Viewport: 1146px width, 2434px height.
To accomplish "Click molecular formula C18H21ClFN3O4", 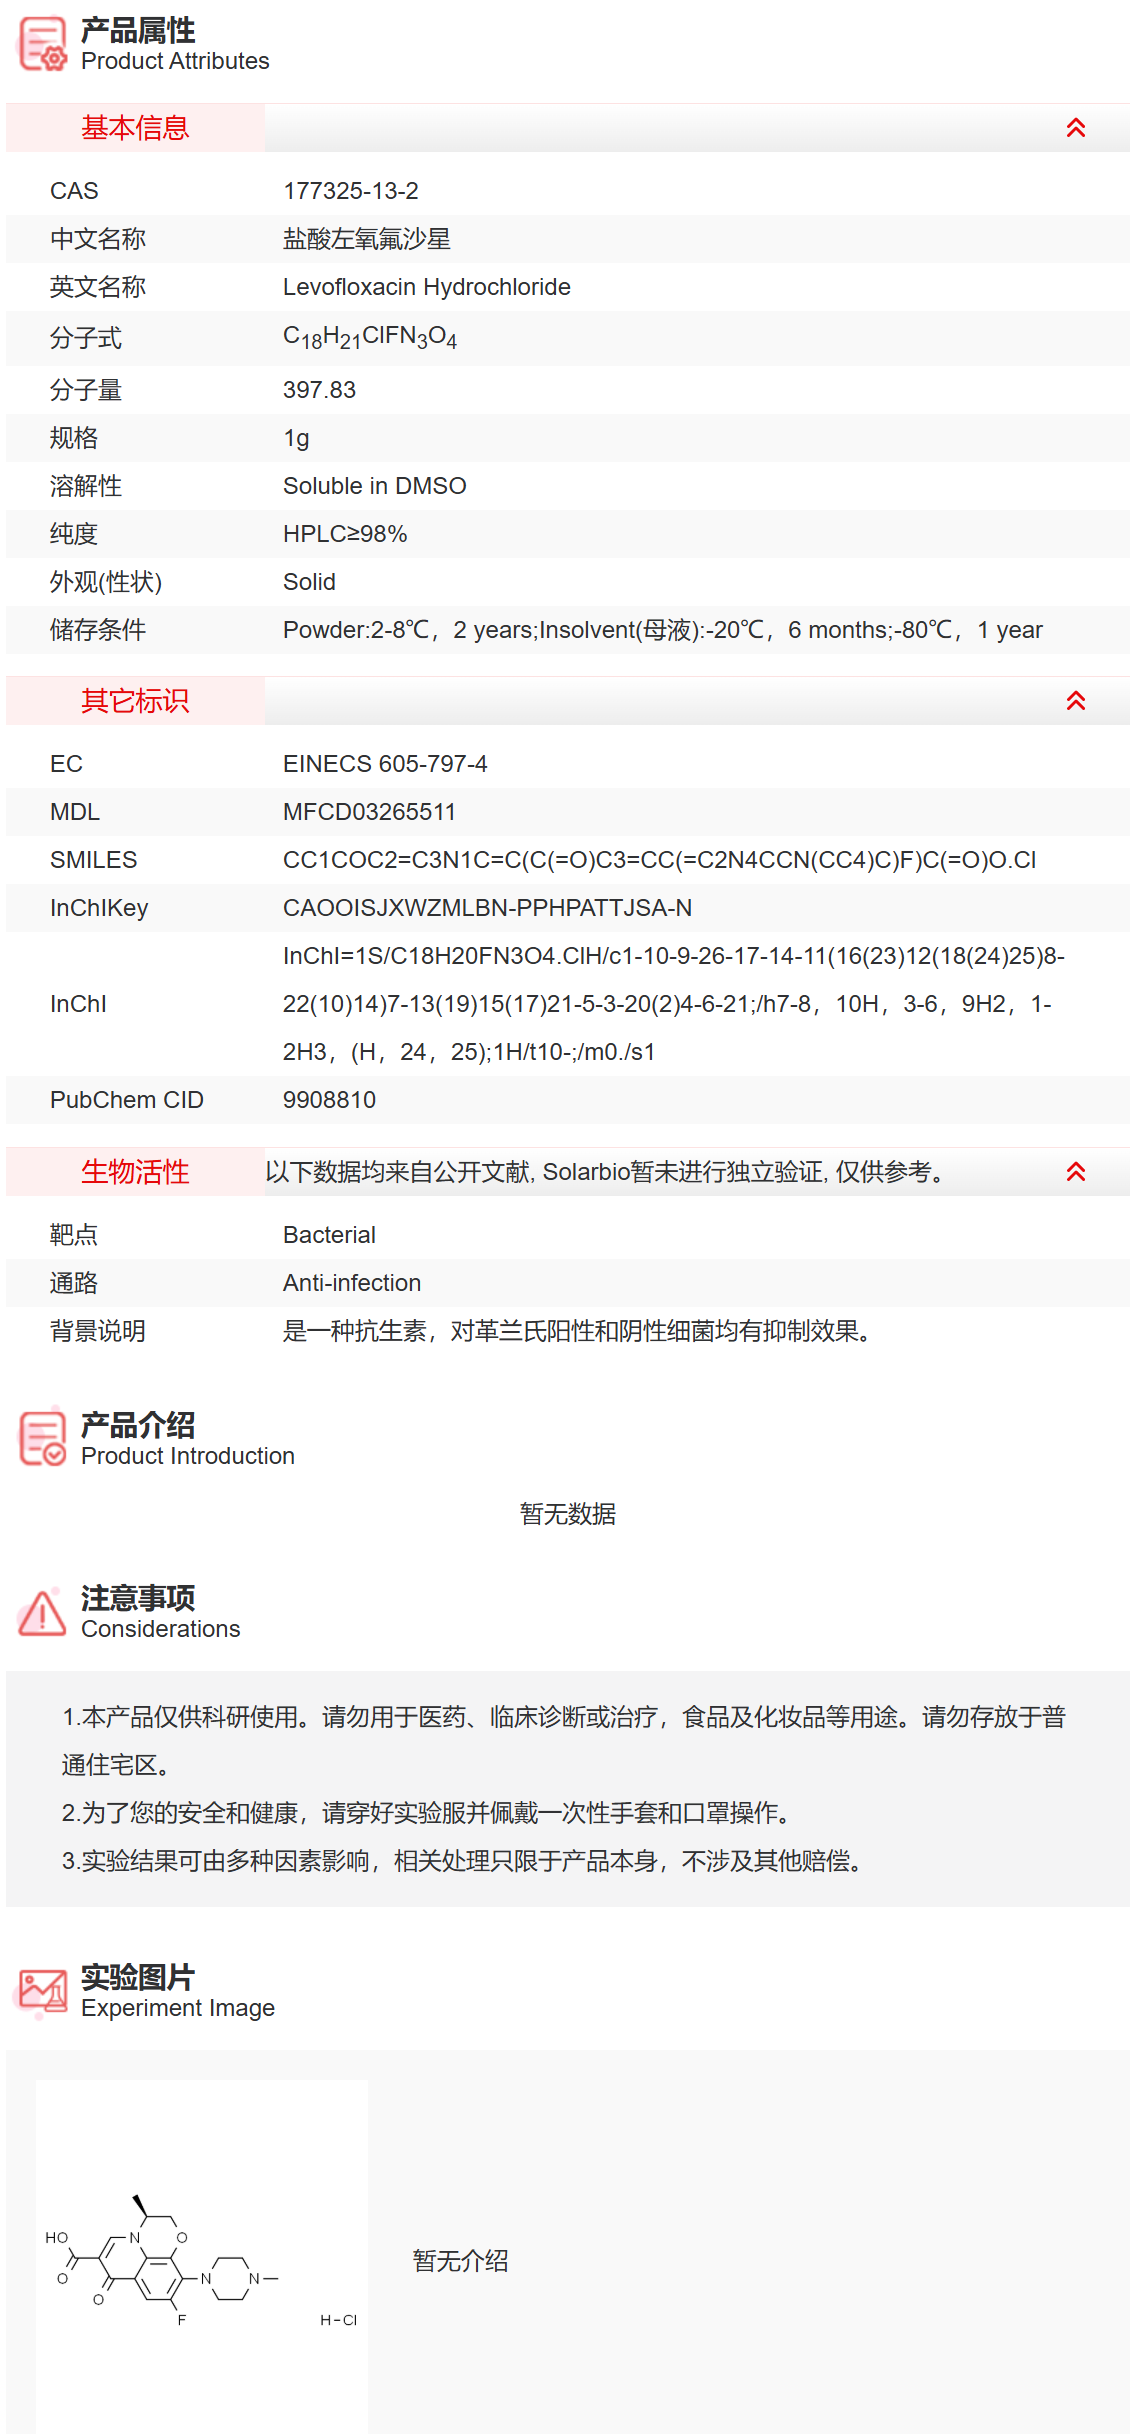I will pos(370,338).
